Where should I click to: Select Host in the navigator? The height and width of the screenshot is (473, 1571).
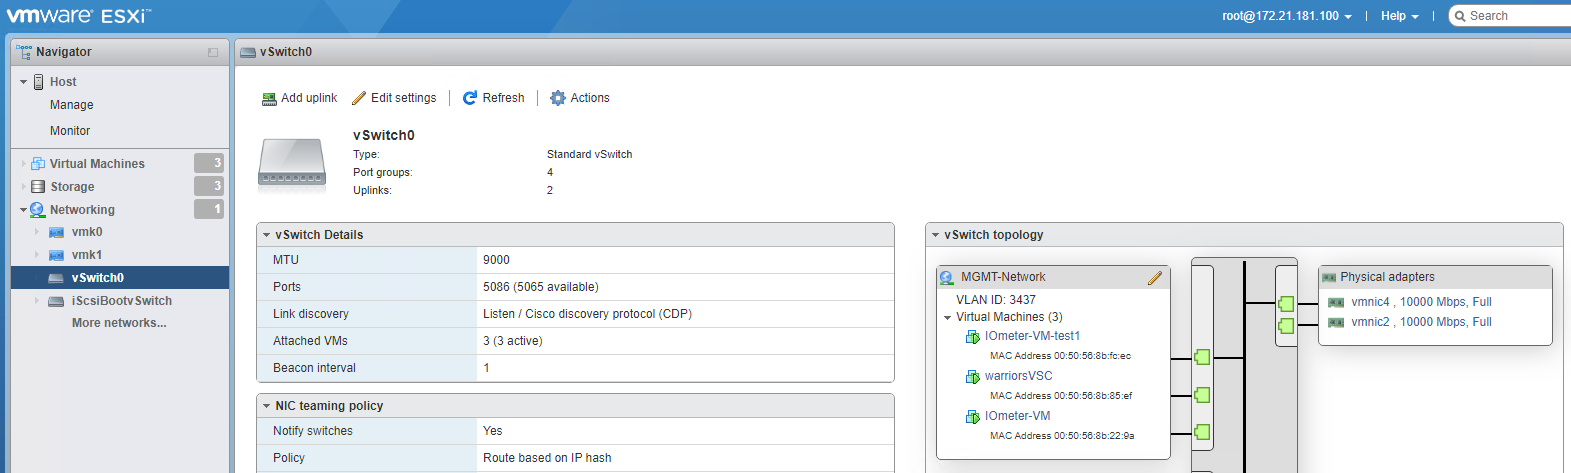coord(63,82)
